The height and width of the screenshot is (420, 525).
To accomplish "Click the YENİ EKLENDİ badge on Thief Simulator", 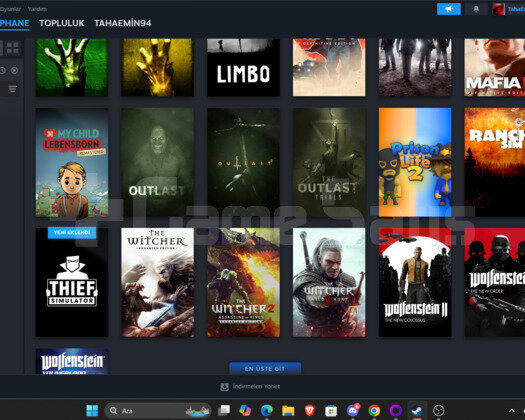I will pyautogui.click(x=72, y=233).
